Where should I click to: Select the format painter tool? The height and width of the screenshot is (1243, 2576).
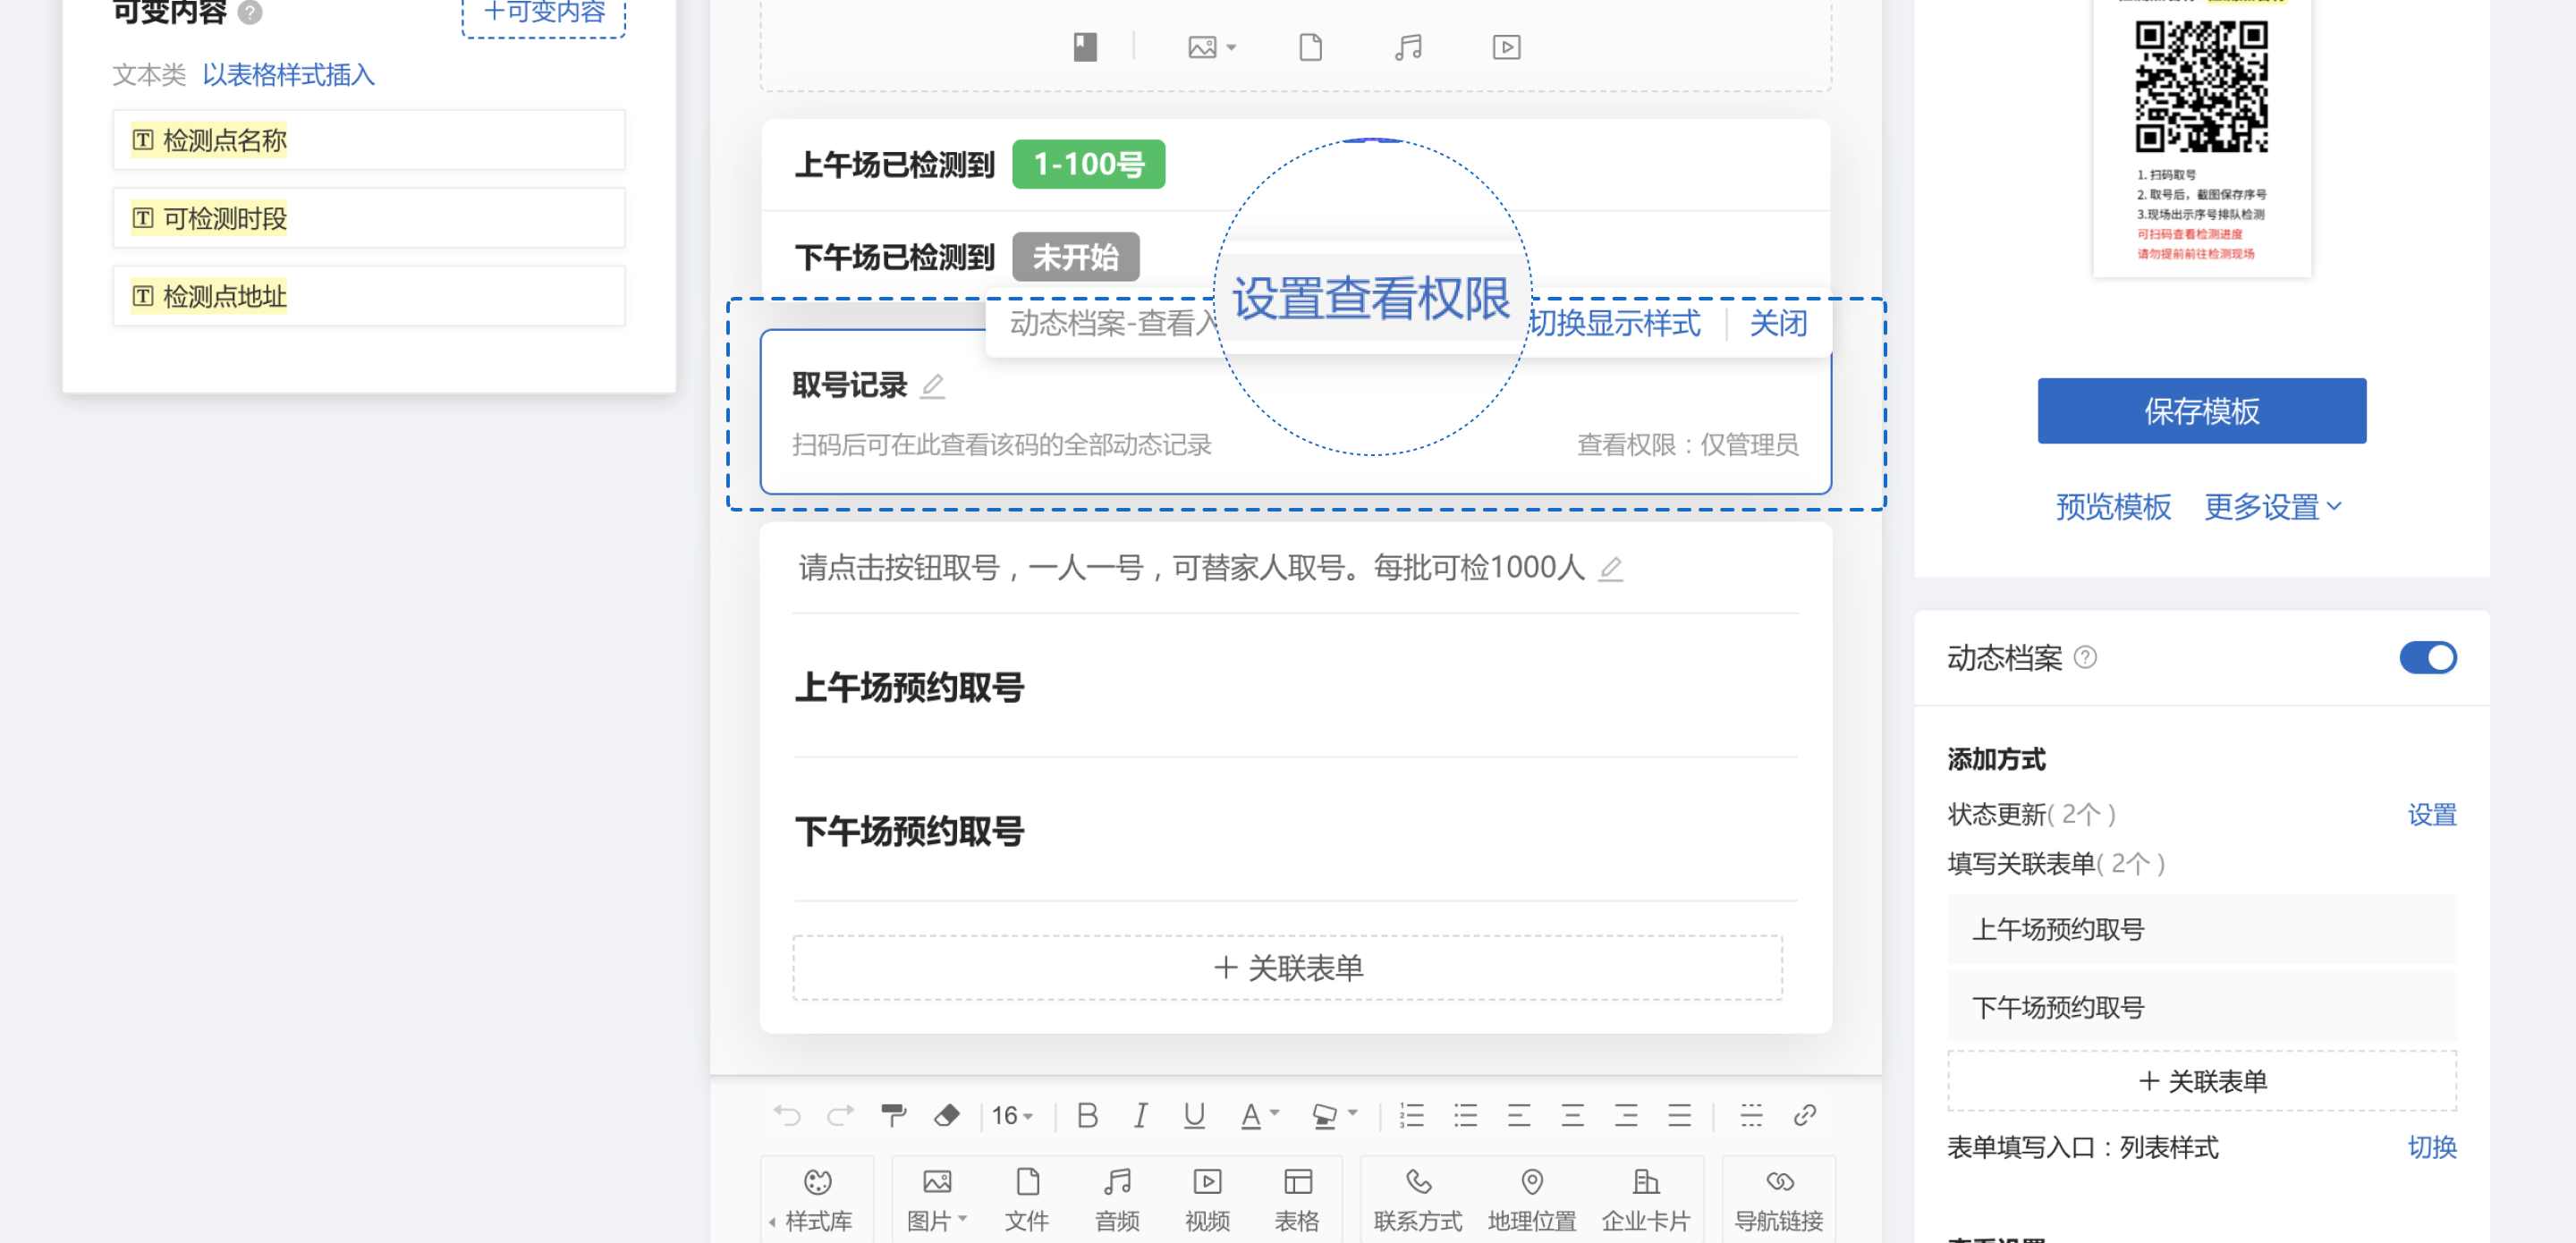893,1115
